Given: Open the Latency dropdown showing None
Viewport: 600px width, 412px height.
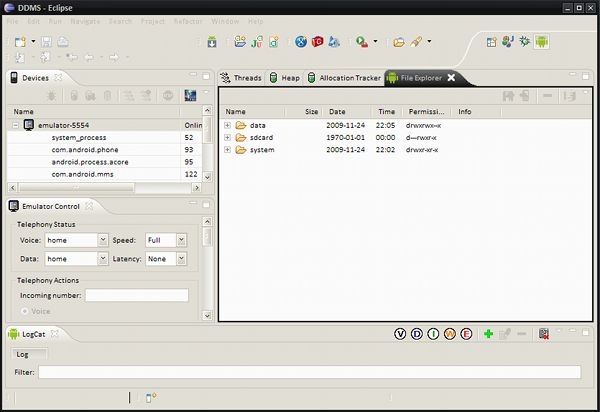Looking at the screenshot, I should 182,259.
